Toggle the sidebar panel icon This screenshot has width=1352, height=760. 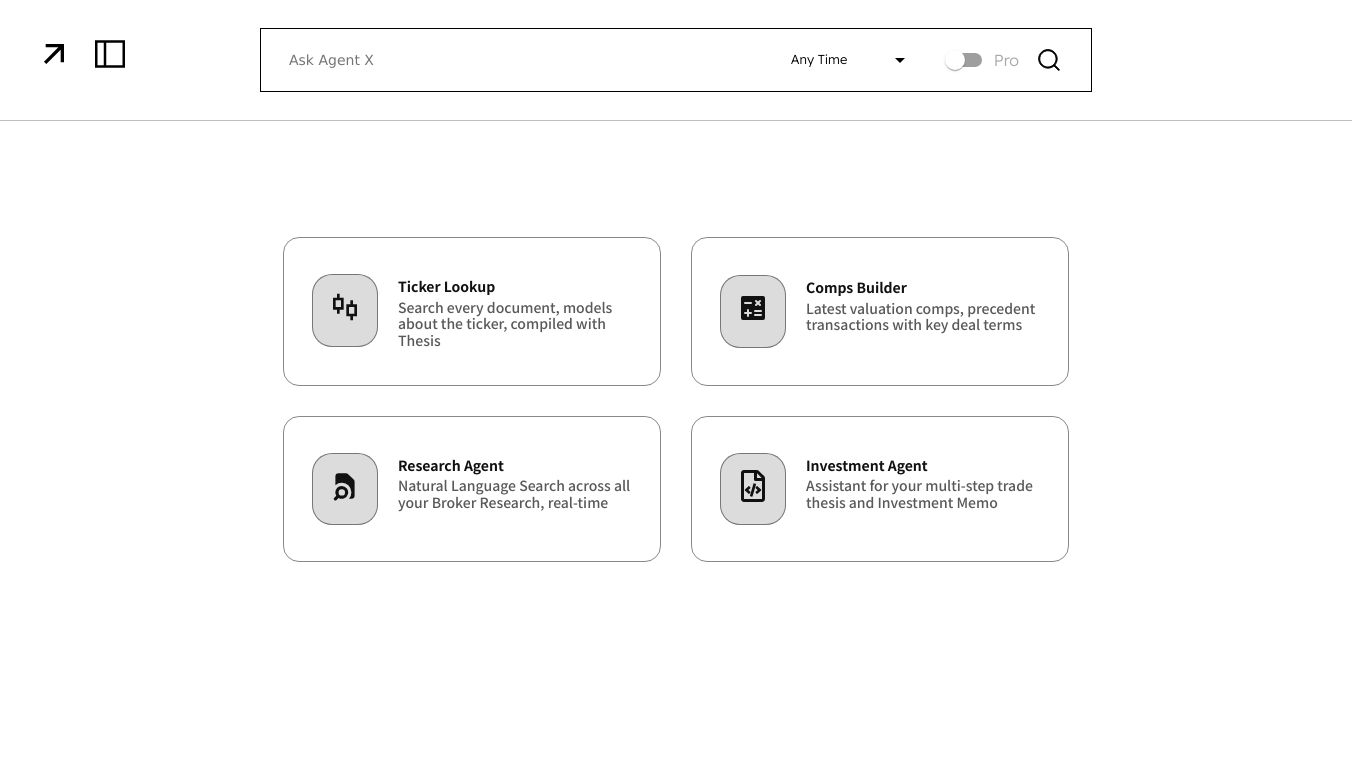(x=110, y=54)
